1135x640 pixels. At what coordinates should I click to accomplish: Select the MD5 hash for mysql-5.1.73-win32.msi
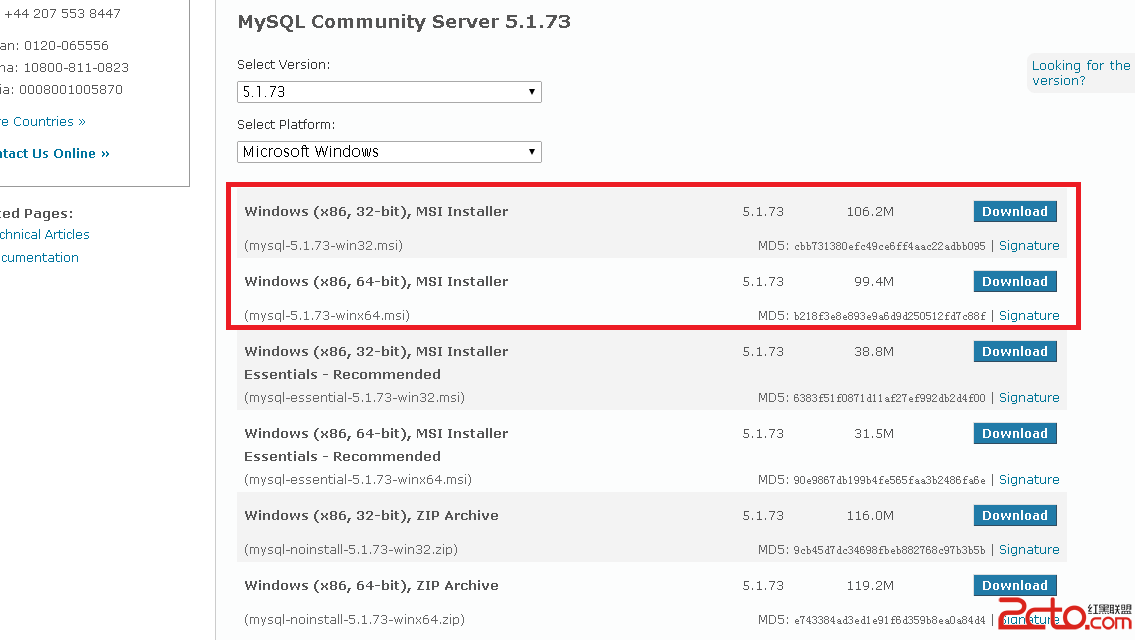coord(890,246)
